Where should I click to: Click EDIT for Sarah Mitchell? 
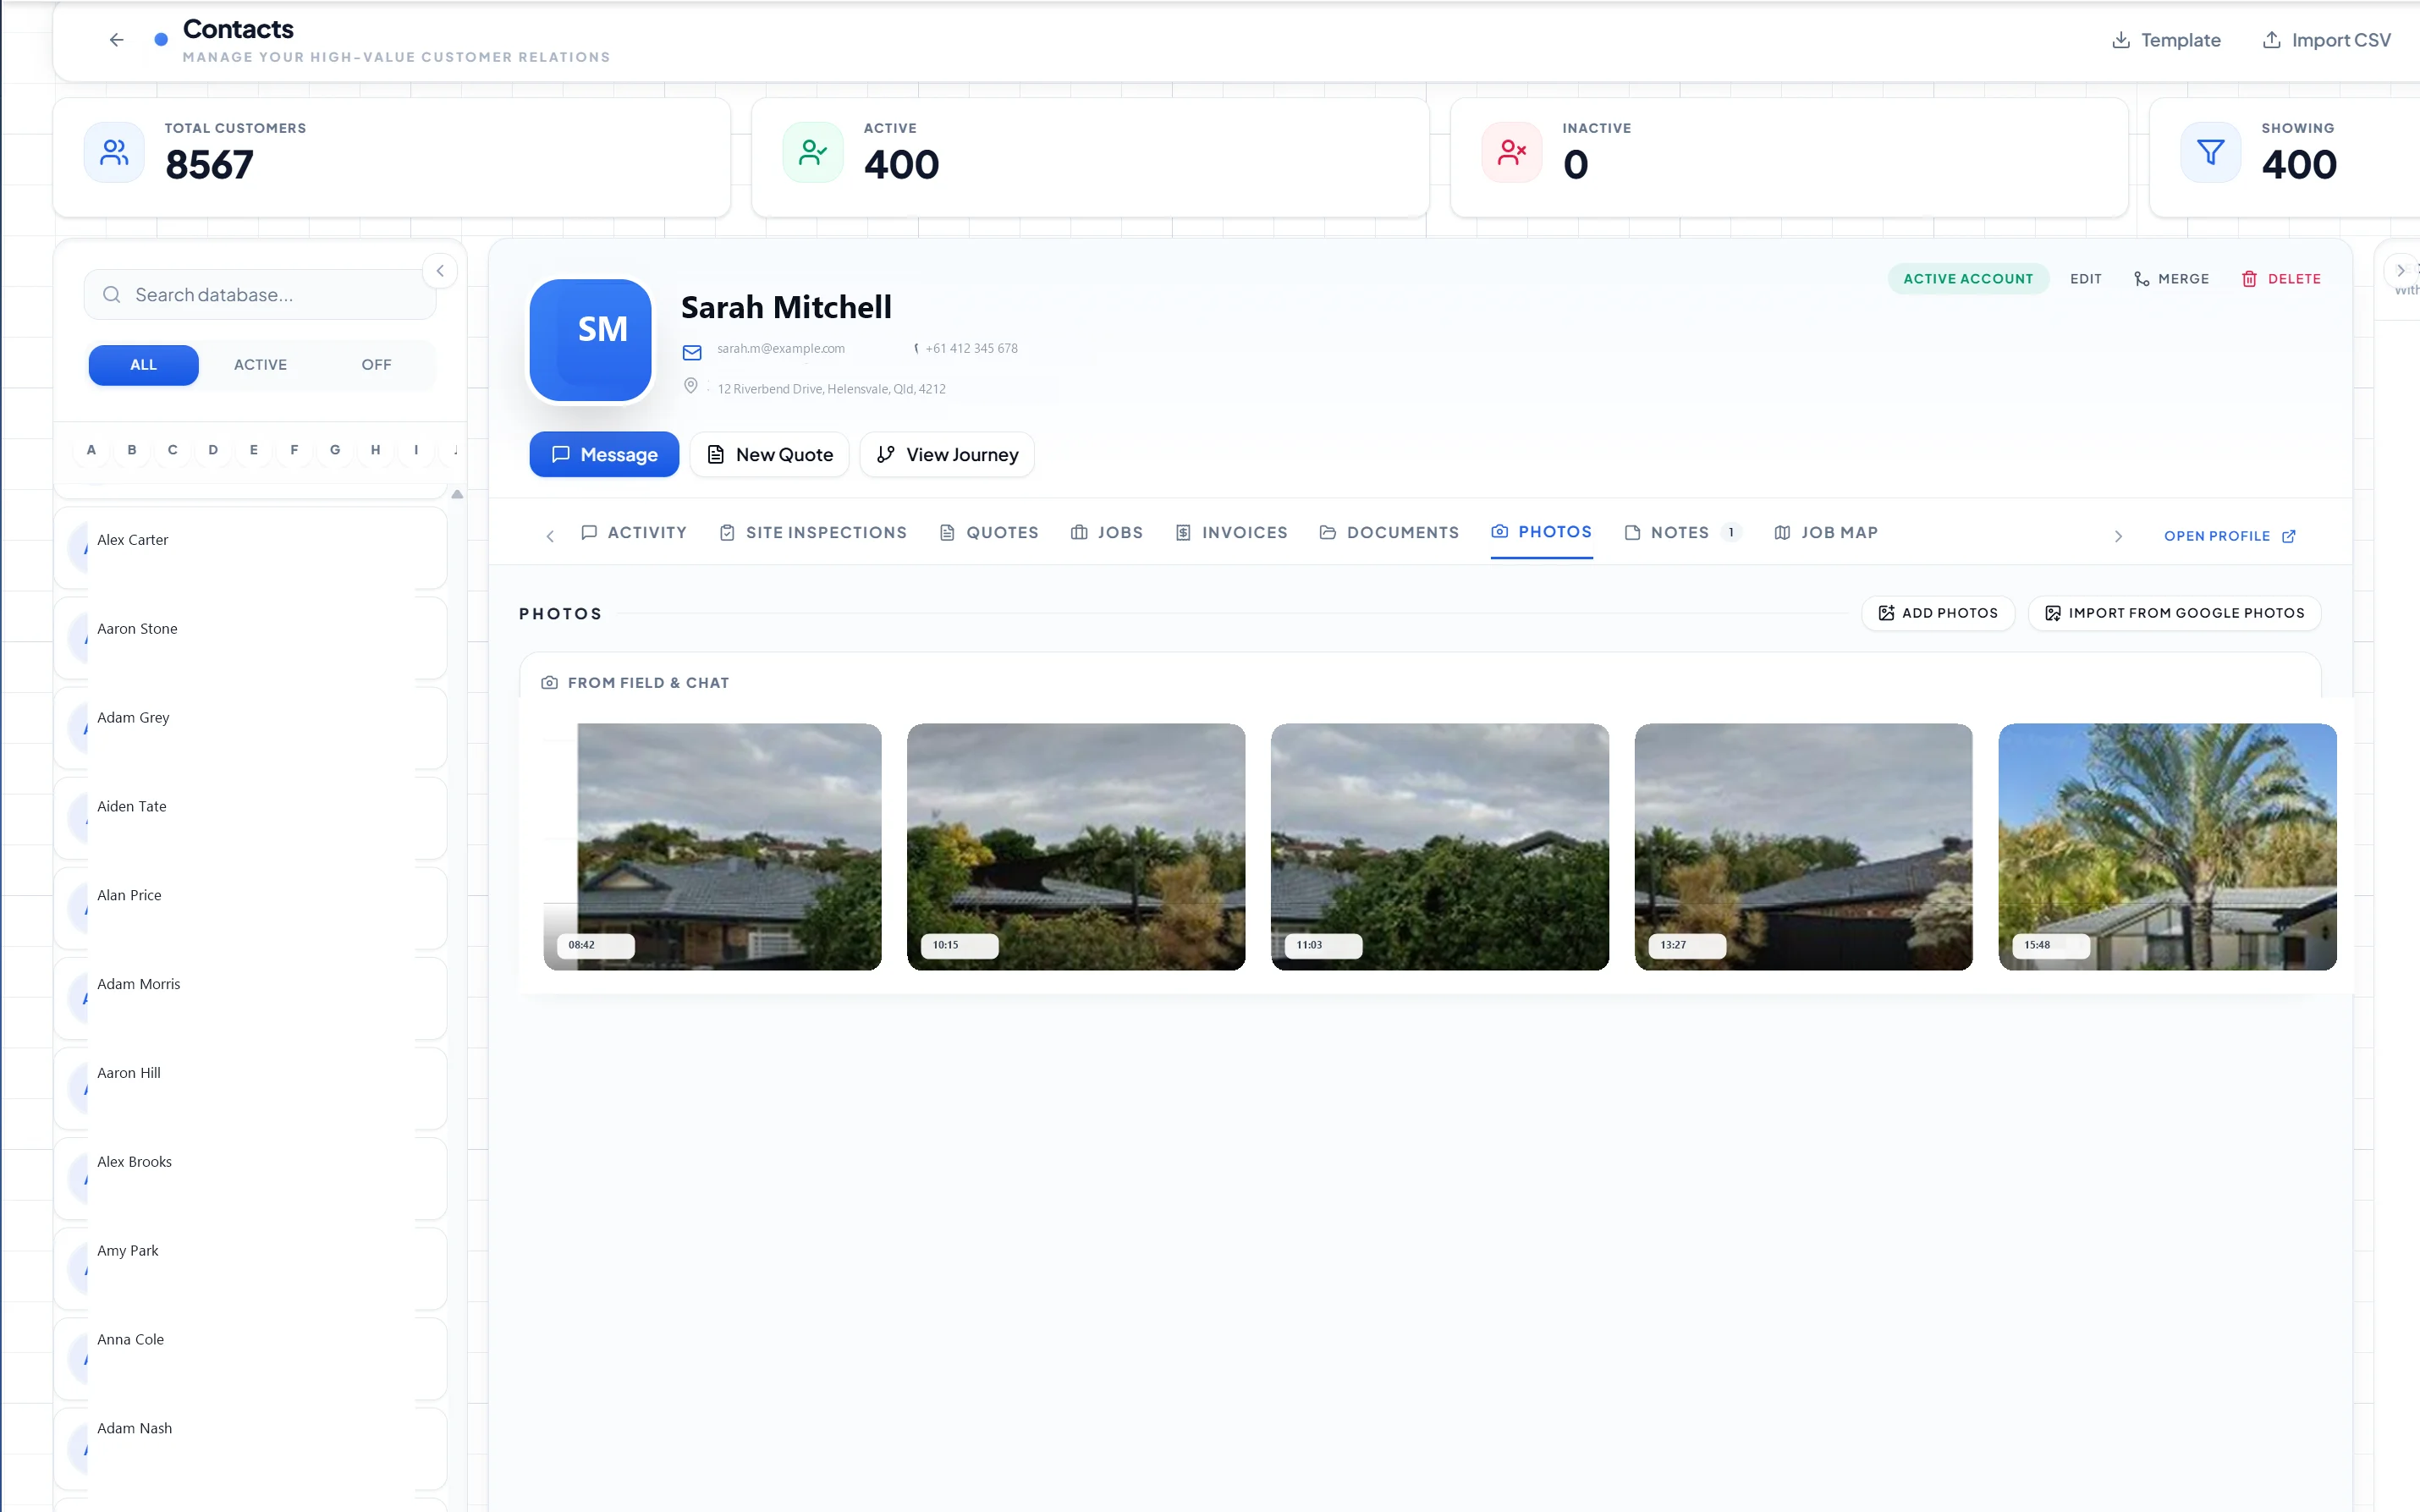coord(2085,279)
